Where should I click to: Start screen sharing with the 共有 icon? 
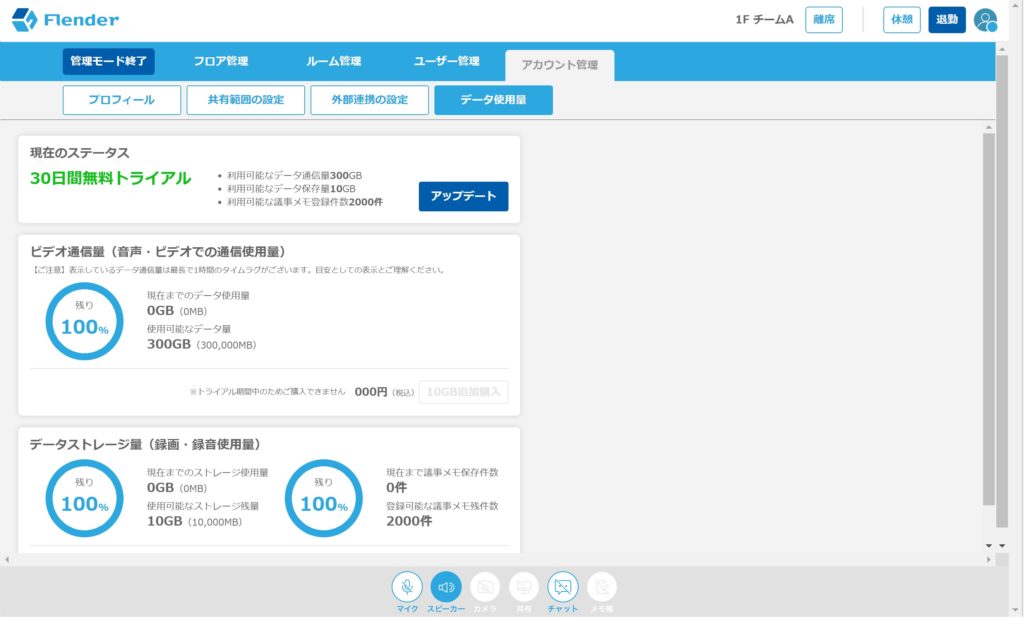[x=524, y=586]
